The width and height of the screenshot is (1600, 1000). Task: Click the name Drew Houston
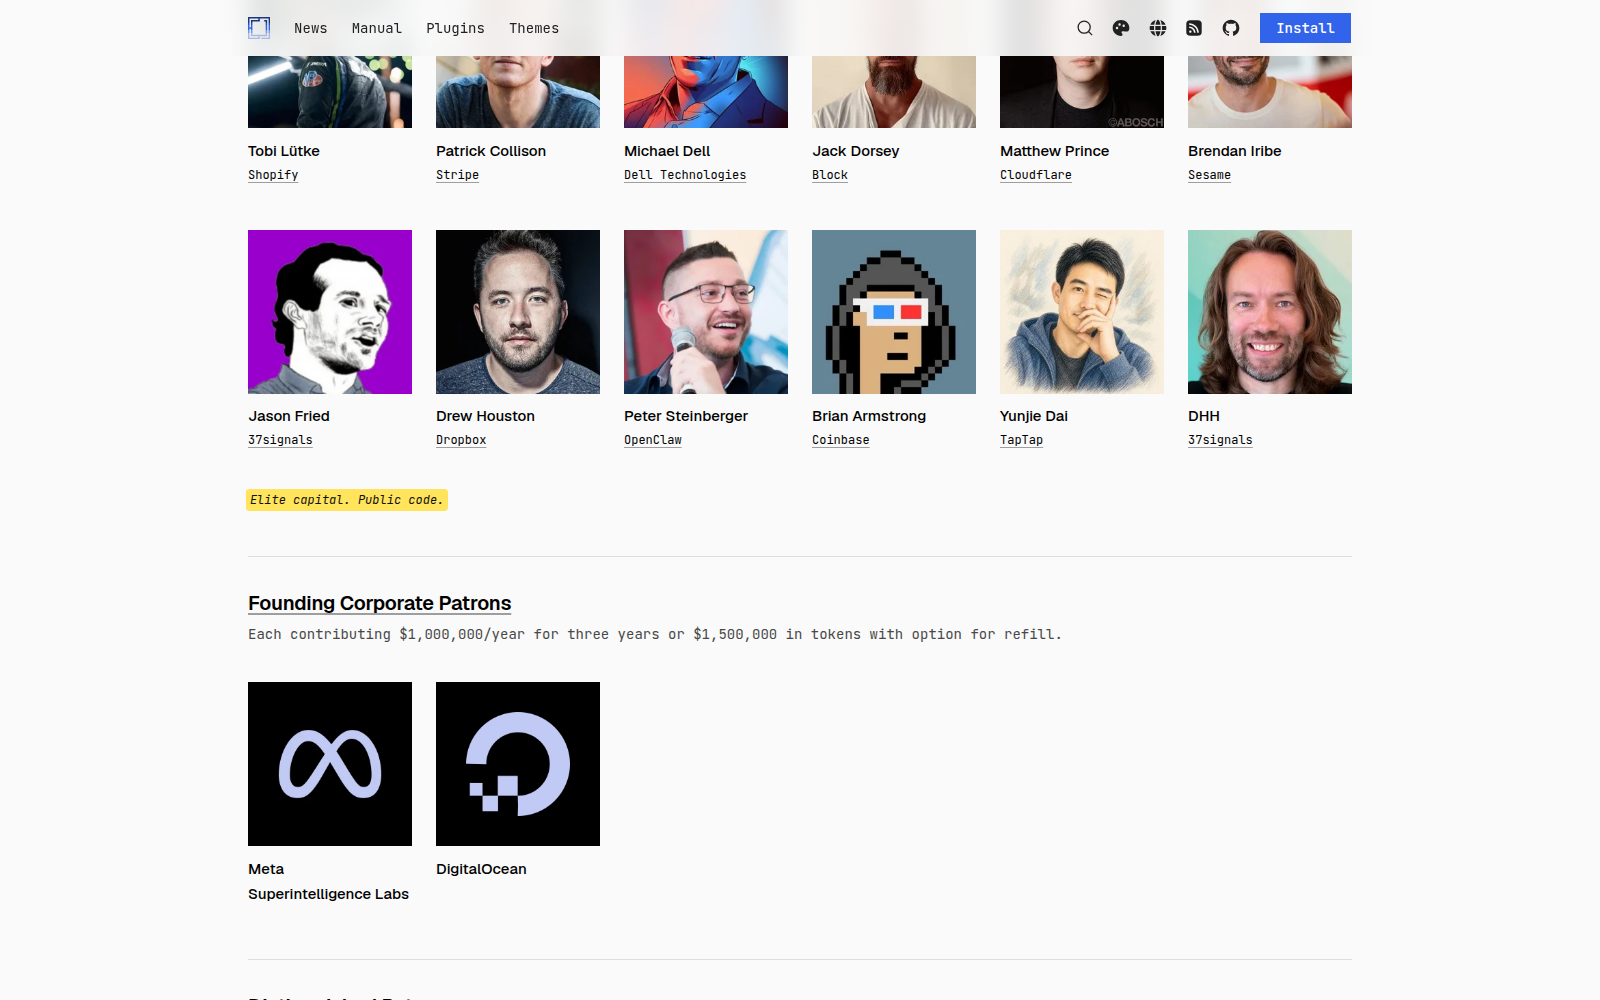(x=485, y=416)
